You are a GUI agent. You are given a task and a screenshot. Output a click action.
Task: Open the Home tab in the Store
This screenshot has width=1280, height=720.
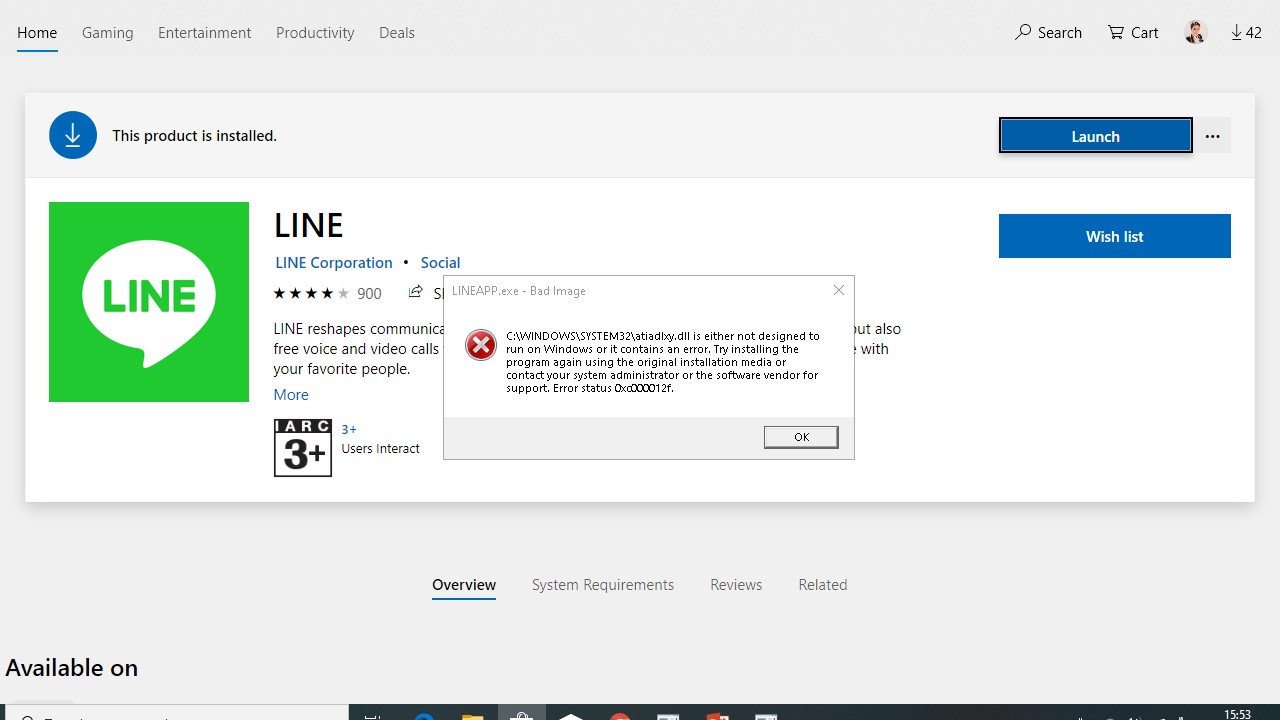(x=37, y=32)
